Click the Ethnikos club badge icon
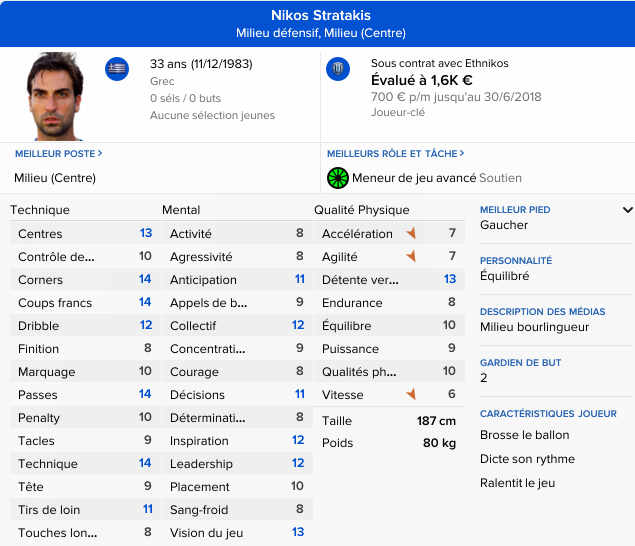This screenshot has width=635, height=546. pos(338,69)
